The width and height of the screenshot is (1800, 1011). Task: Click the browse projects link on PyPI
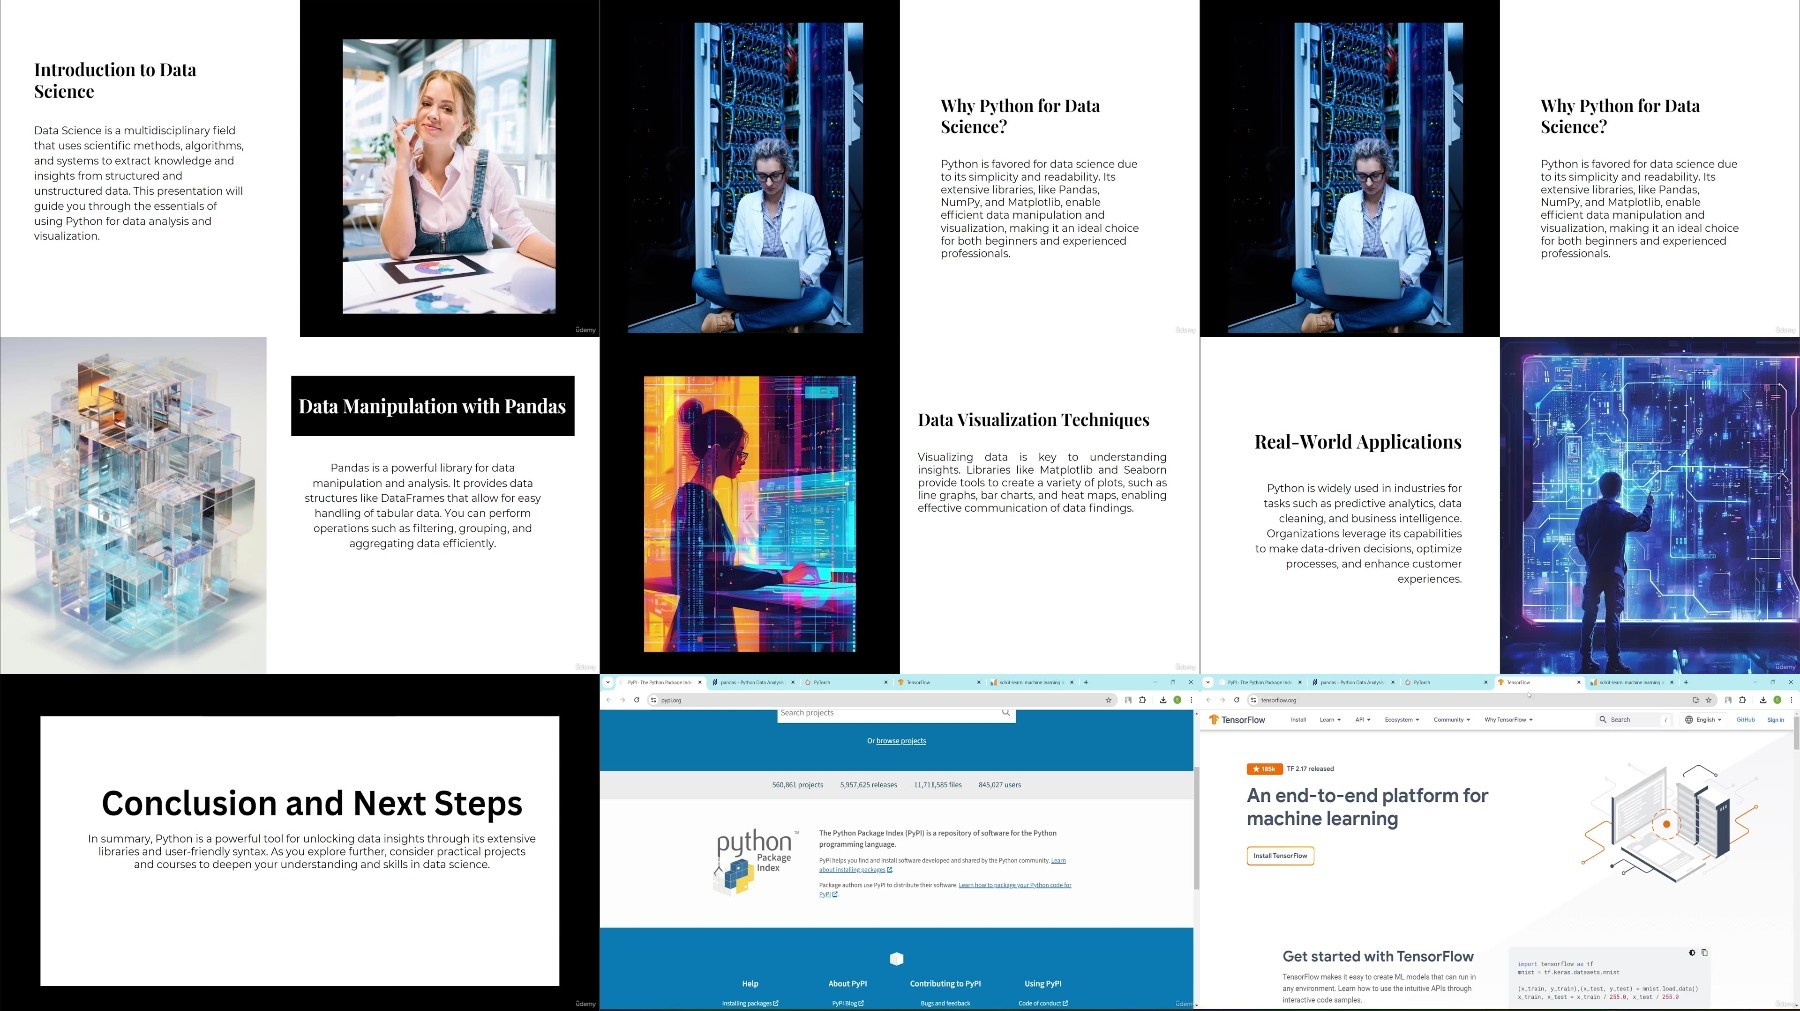pyautogui.click(x=901, y=741)
